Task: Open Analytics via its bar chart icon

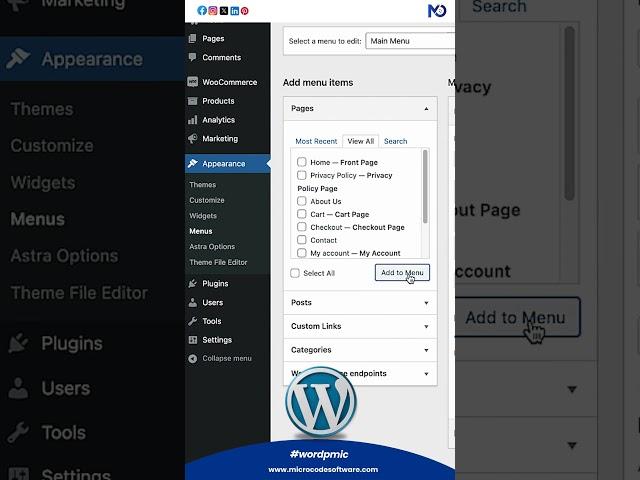Action: pyautogui.click(x=192, y=120)
